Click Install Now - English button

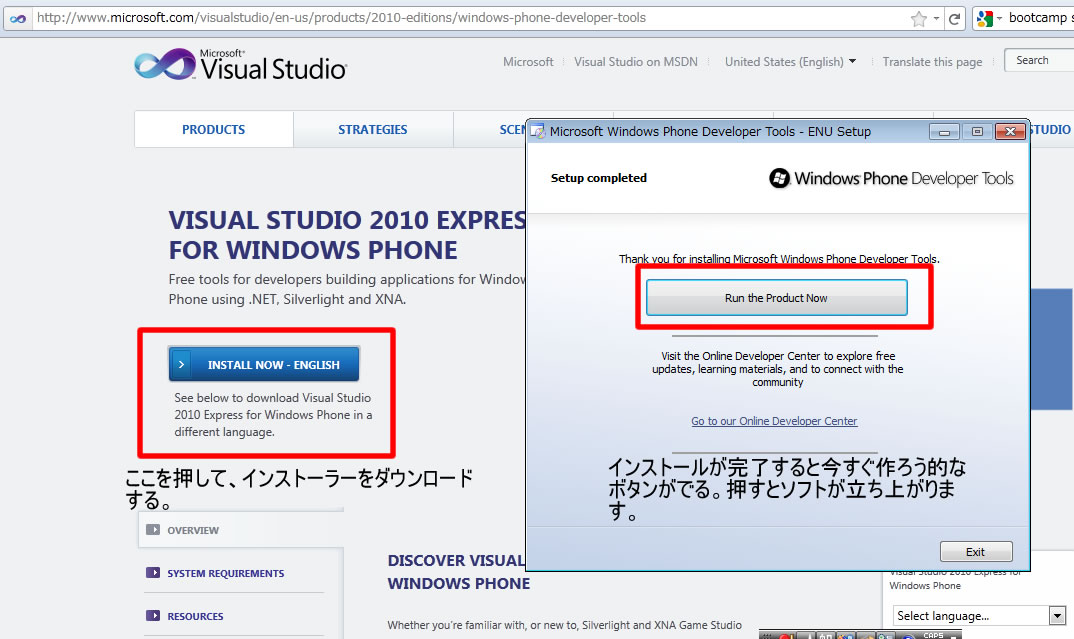[x=264, y=364]
